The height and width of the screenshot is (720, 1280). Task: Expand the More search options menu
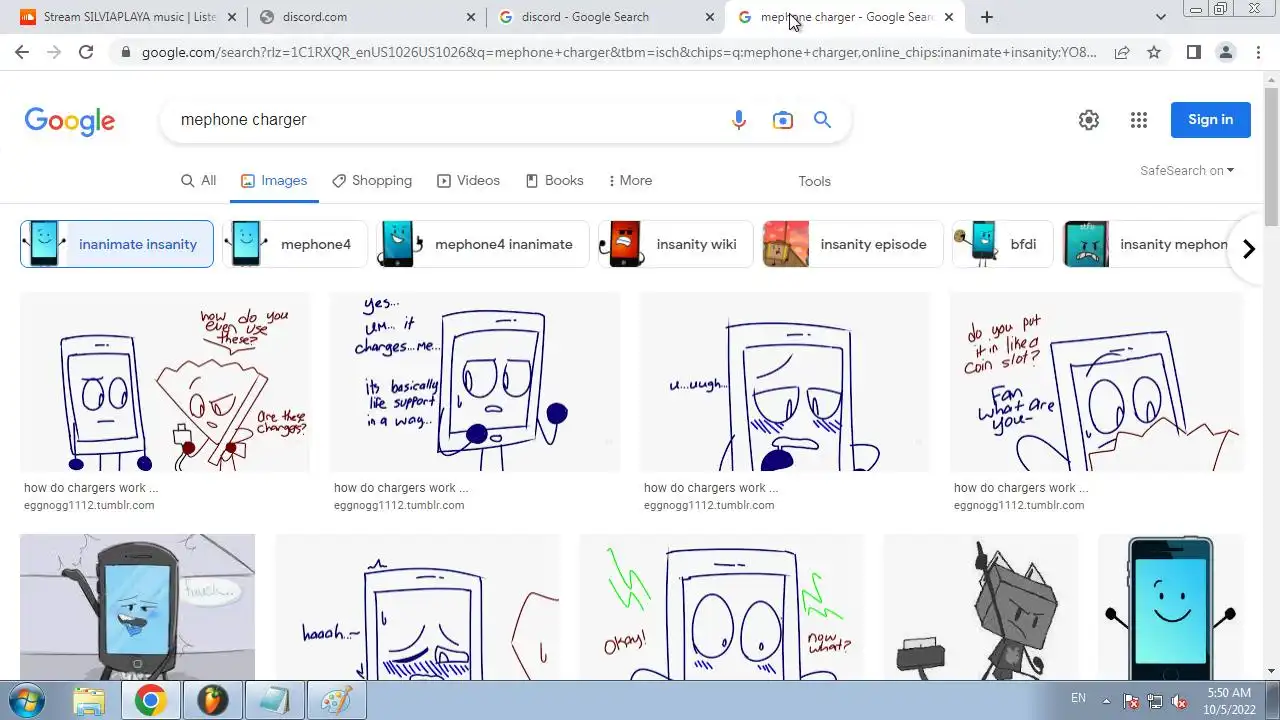pyautogui.click(x=630, y=181)
